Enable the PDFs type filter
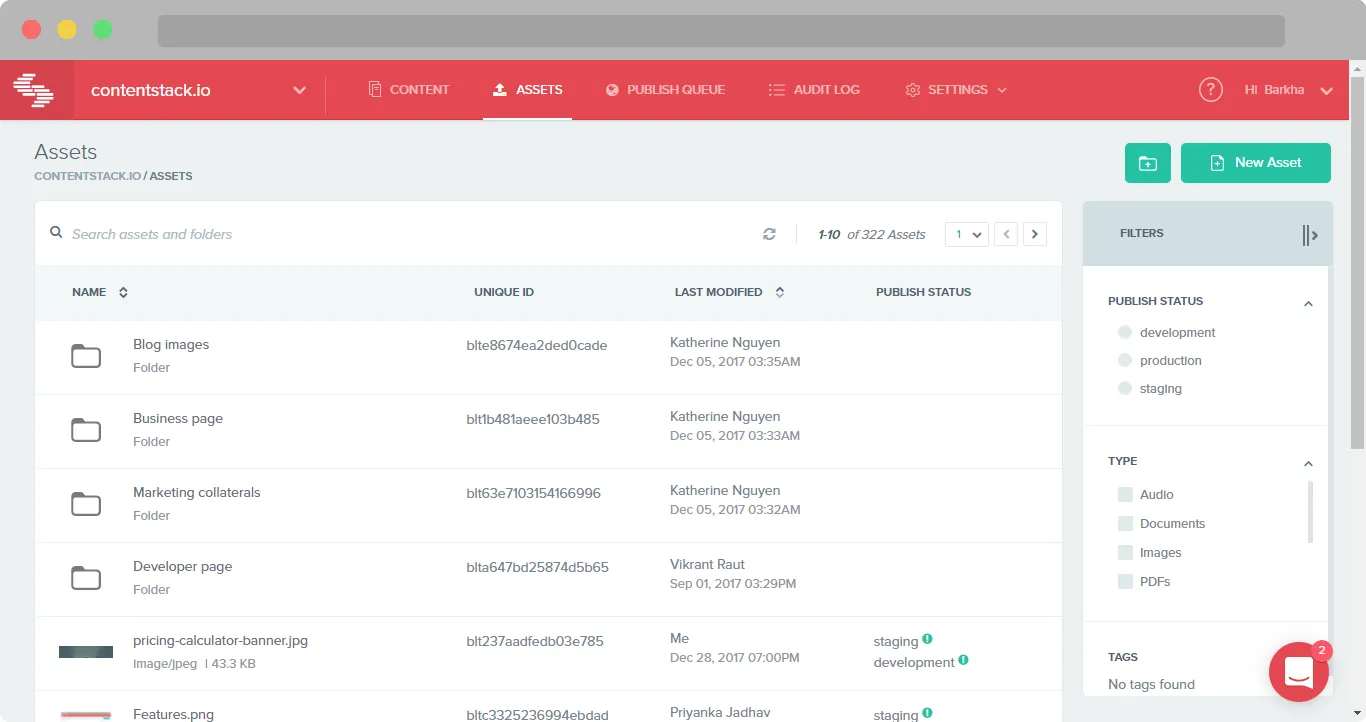1366x722 pixels. coord(1123,581)
